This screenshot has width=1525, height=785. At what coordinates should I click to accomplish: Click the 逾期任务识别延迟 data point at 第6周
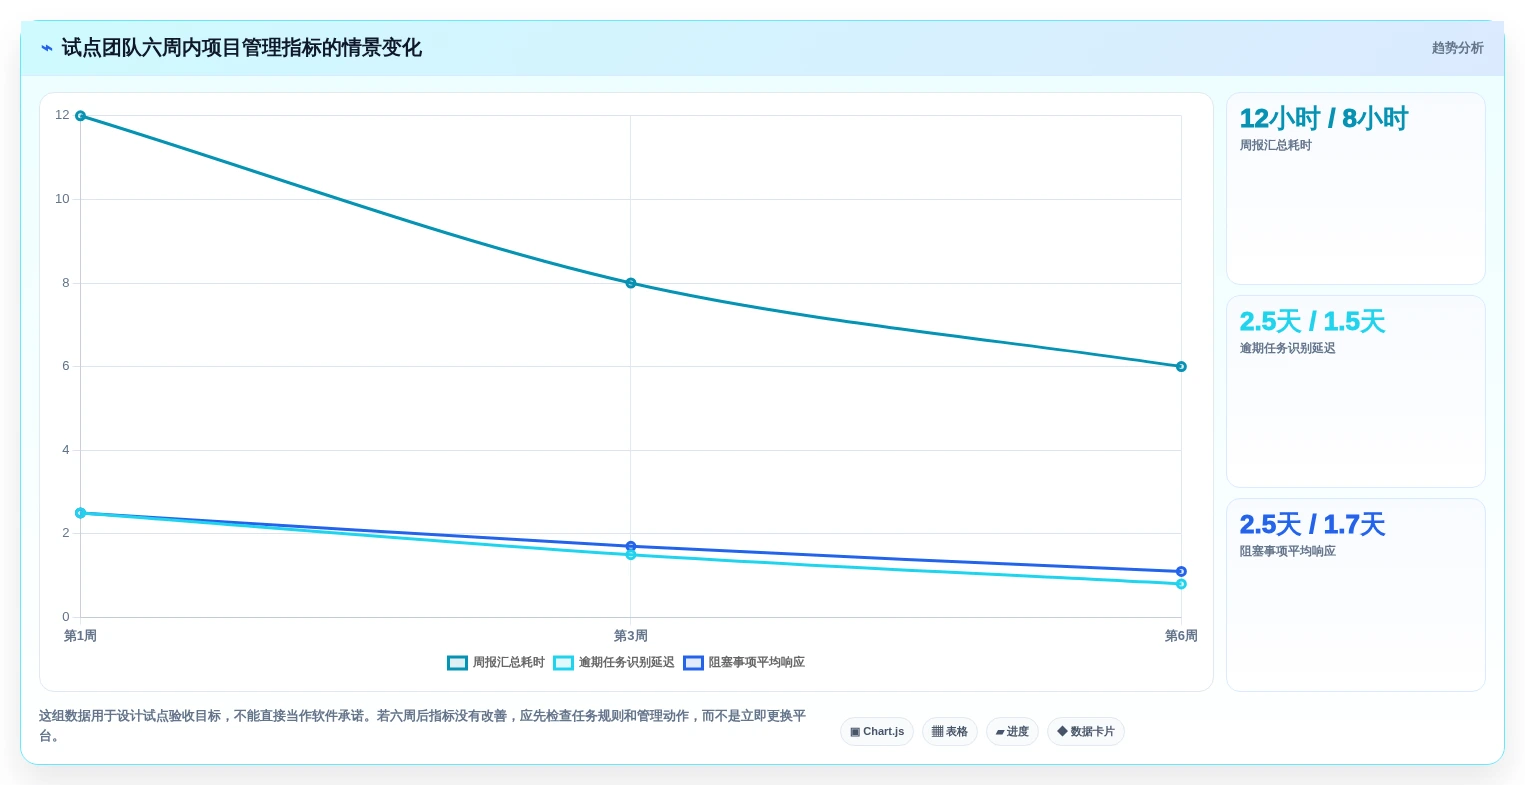[x=1181, y=584]
